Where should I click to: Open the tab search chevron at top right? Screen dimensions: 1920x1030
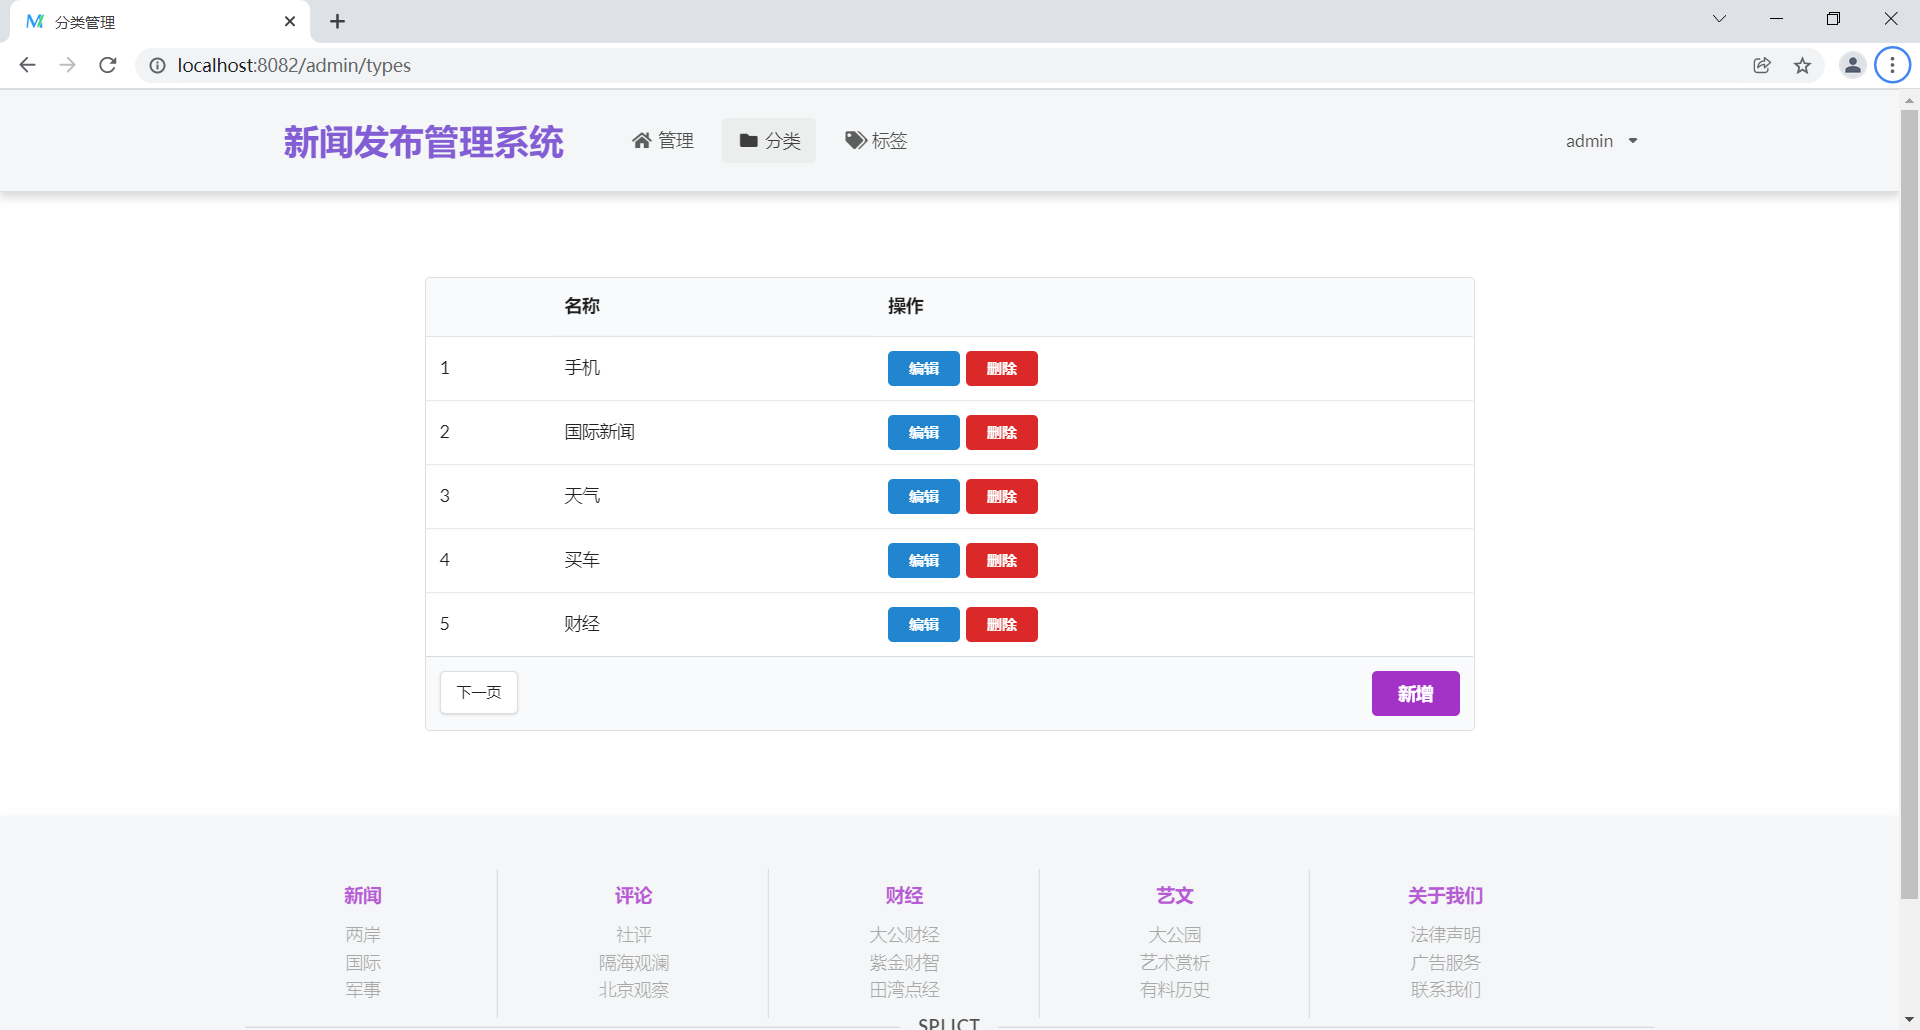coord(1719,19)
